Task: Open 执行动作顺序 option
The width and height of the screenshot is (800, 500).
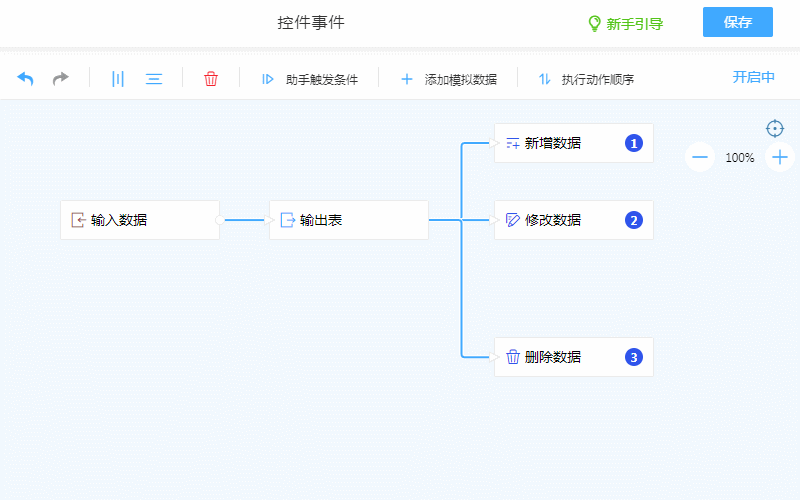Action: (x=586, y=79)
